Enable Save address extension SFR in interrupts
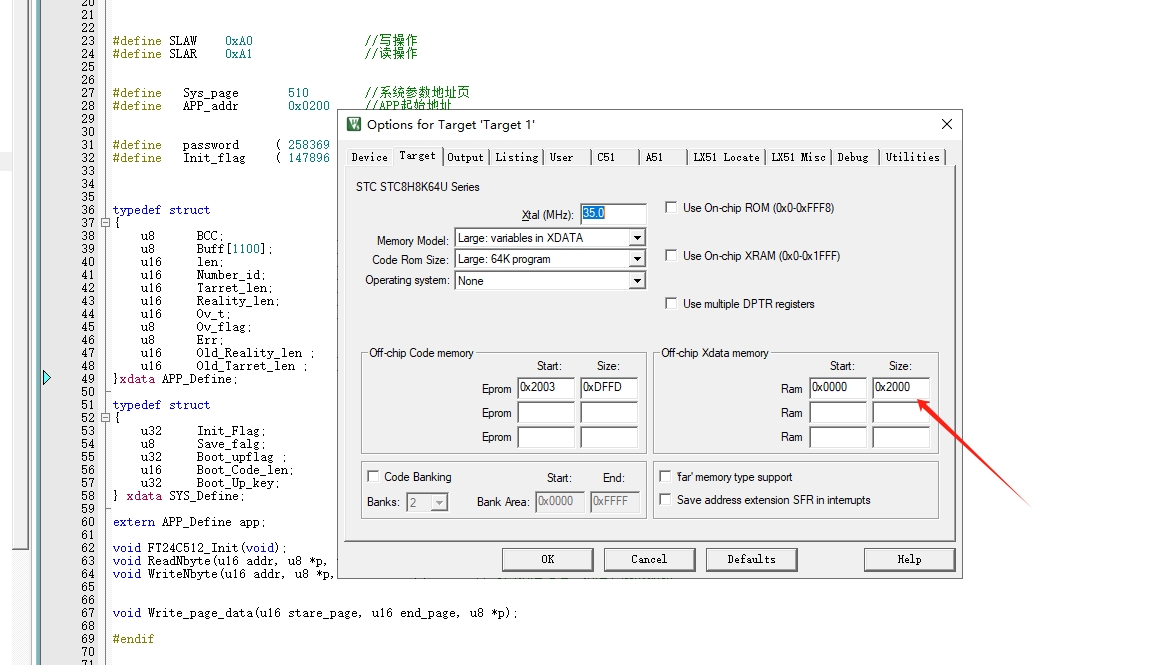Viewport: 1162px width, 665px height. [x=665, y=500]
